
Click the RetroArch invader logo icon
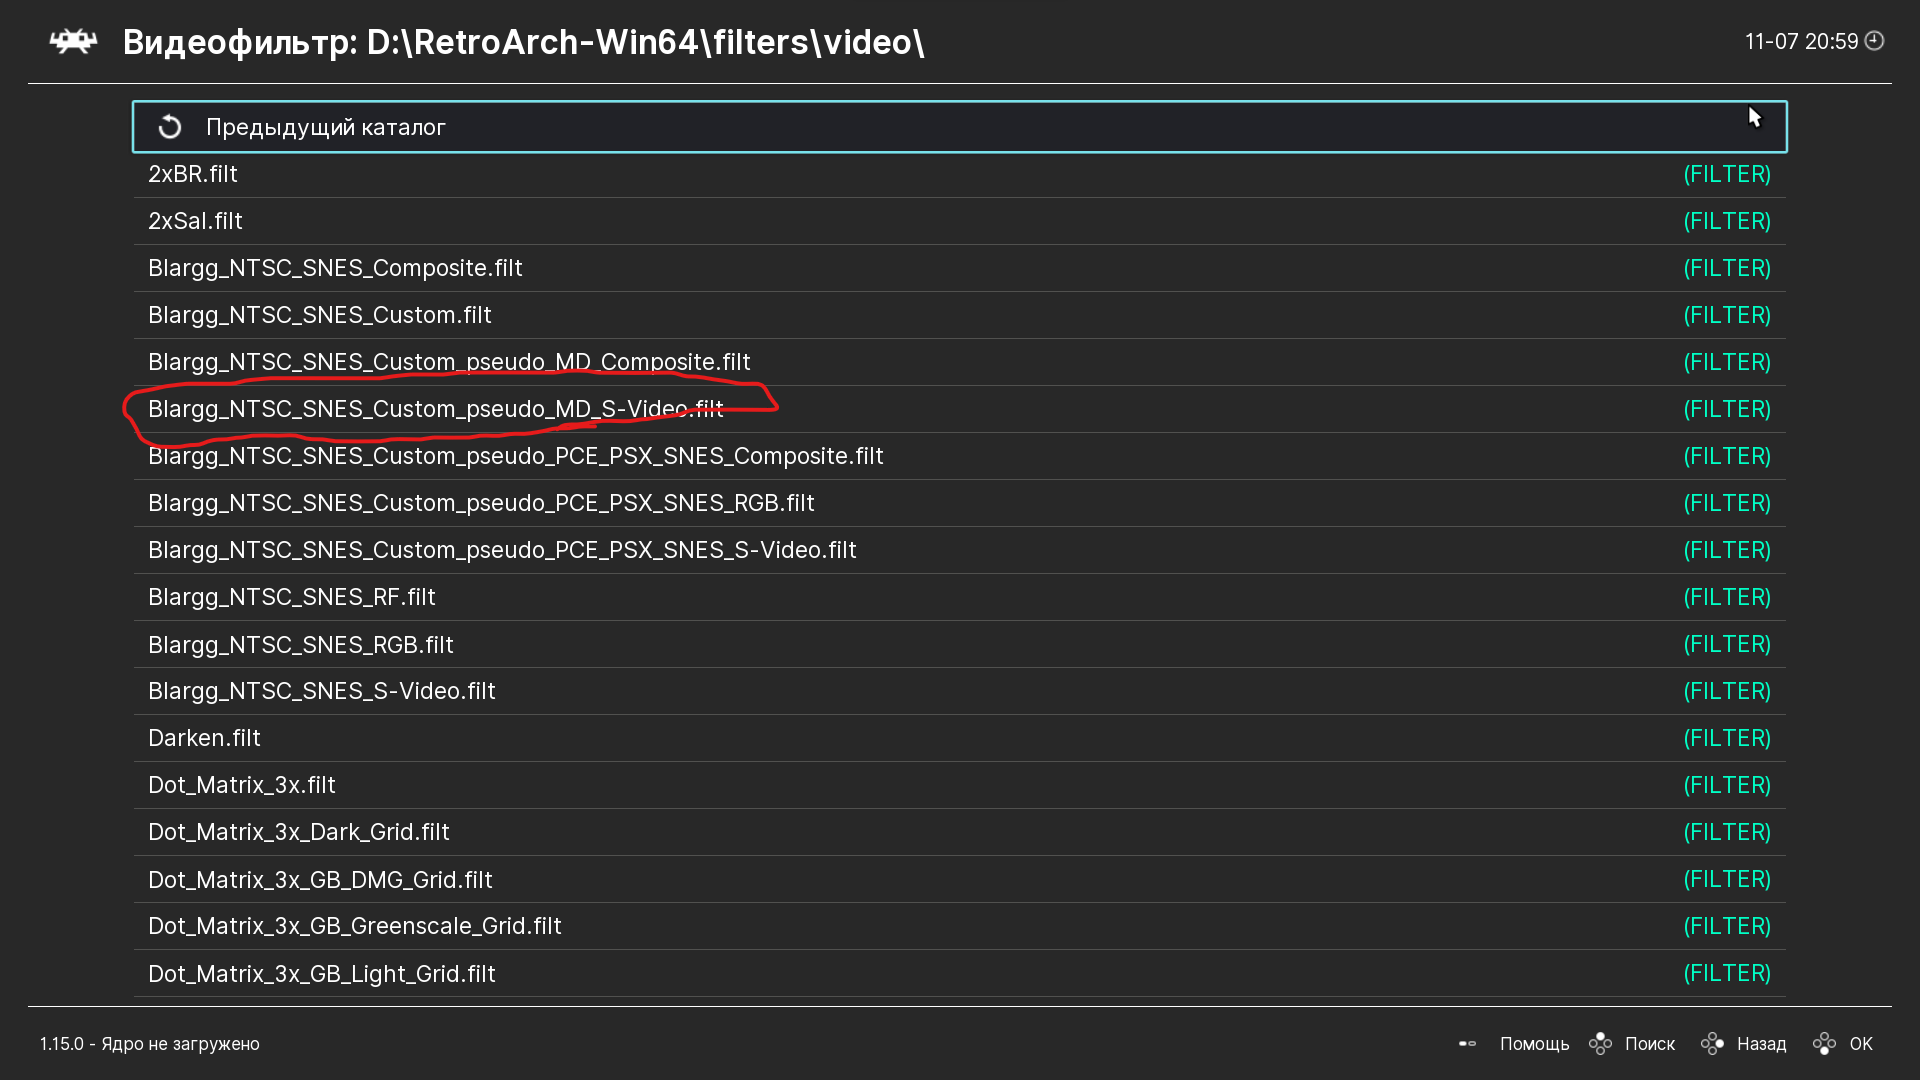tap(73, 42)
